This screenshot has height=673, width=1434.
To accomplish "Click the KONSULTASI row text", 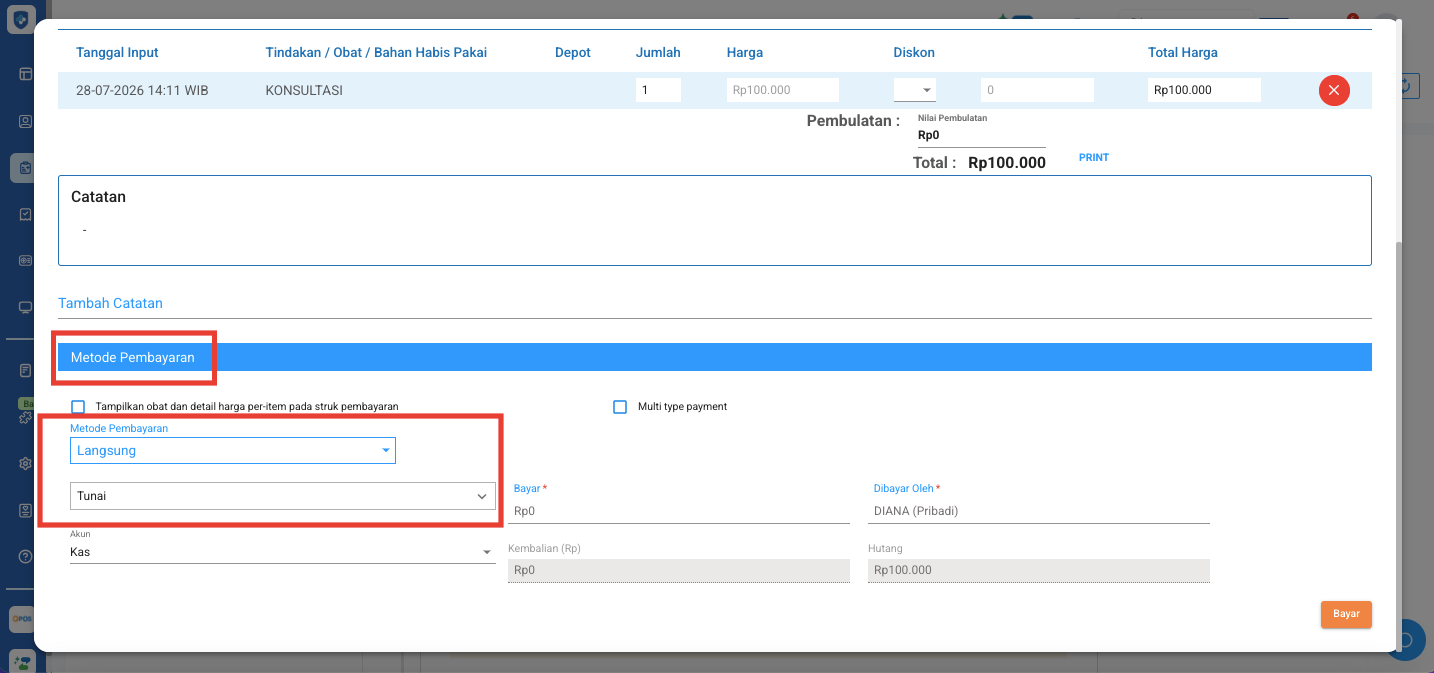I will tap(304, 90).
